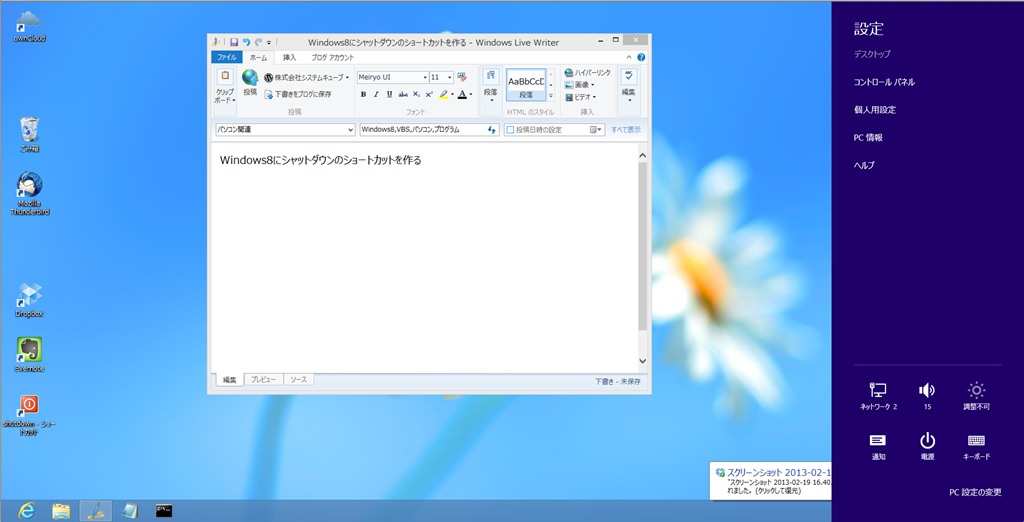This screenshot has width=1024, height=522.
Task: Open the ビデオ insert video menu
Action: [x=581, y=97]
